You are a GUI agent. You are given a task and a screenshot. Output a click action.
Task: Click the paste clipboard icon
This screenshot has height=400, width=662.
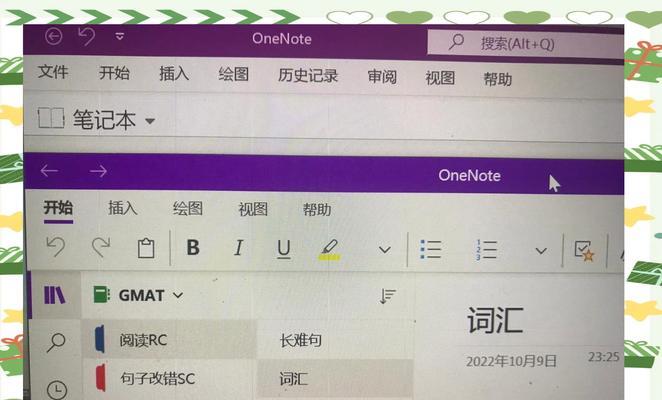pyautogui.click(x=146, y=248)
